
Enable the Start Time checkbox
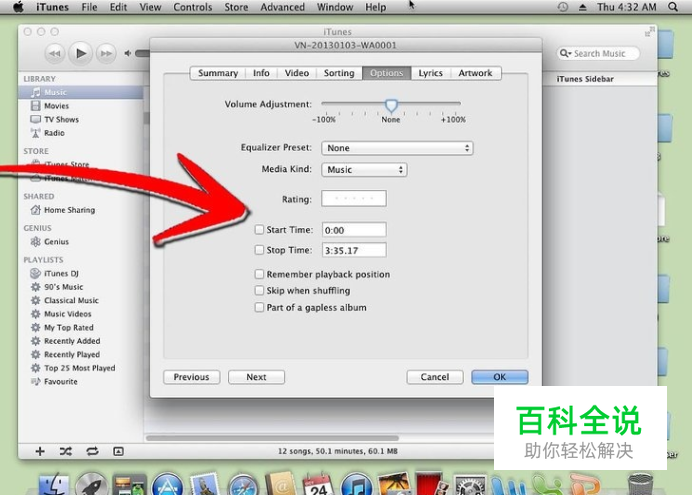pyautogui.click(x=259, y=229)
